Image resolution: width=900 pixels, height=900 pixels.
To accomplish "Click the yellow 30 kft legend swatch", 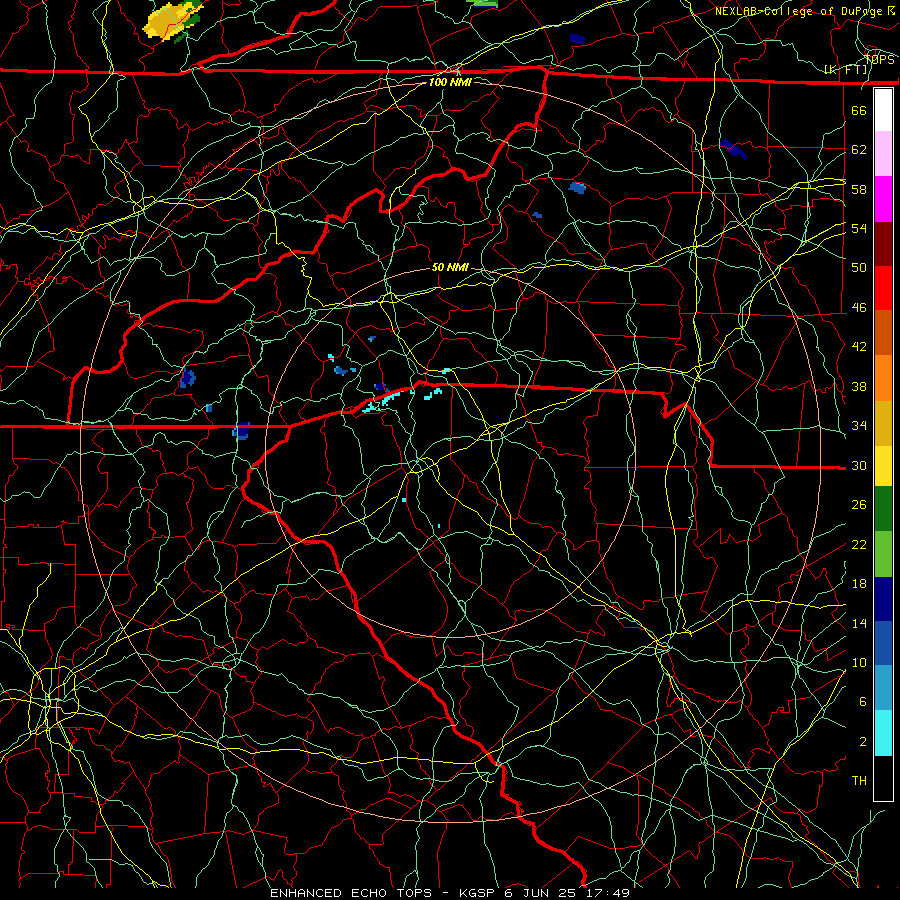I will point(883,466).
